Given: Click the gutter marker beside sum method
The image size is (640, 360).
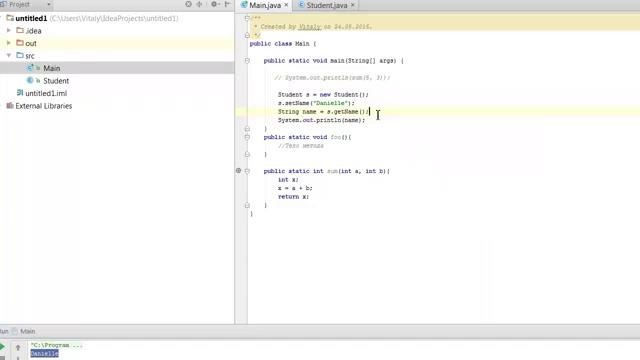Looking at the screenshot, I should [x=238, y=171].
